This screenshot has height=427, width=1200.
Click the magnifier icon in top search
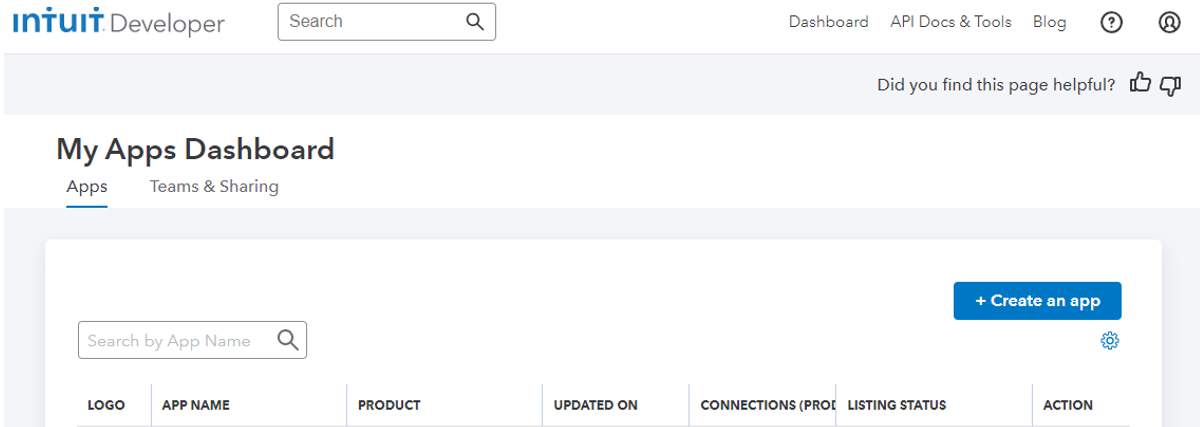[x=475, y=22]
